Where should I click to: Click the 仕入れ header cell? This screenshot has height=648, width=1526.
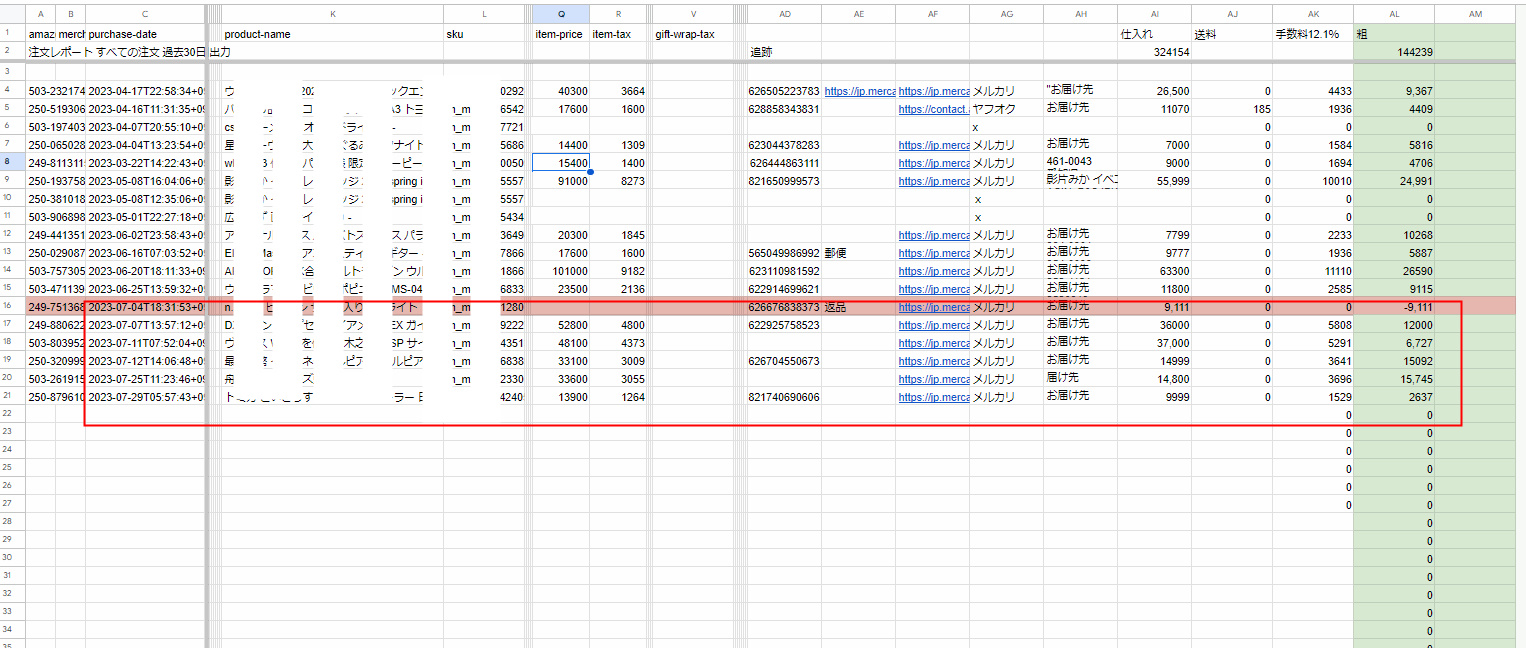[1154, 34]
